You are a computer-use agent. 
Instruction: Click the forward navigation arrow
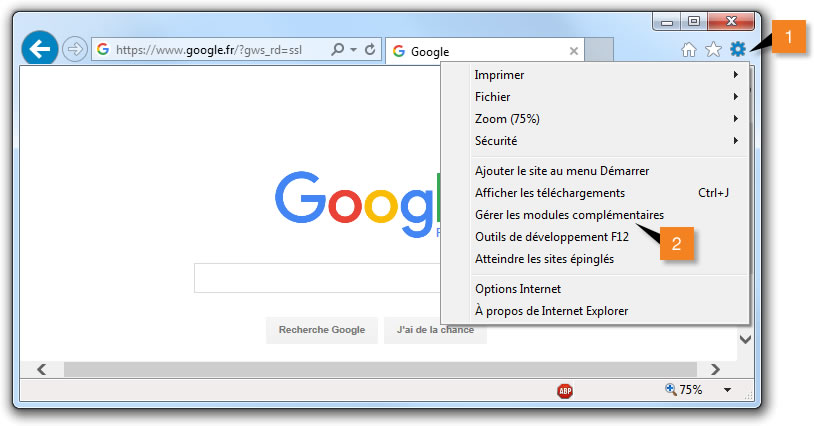coord(74,49)
